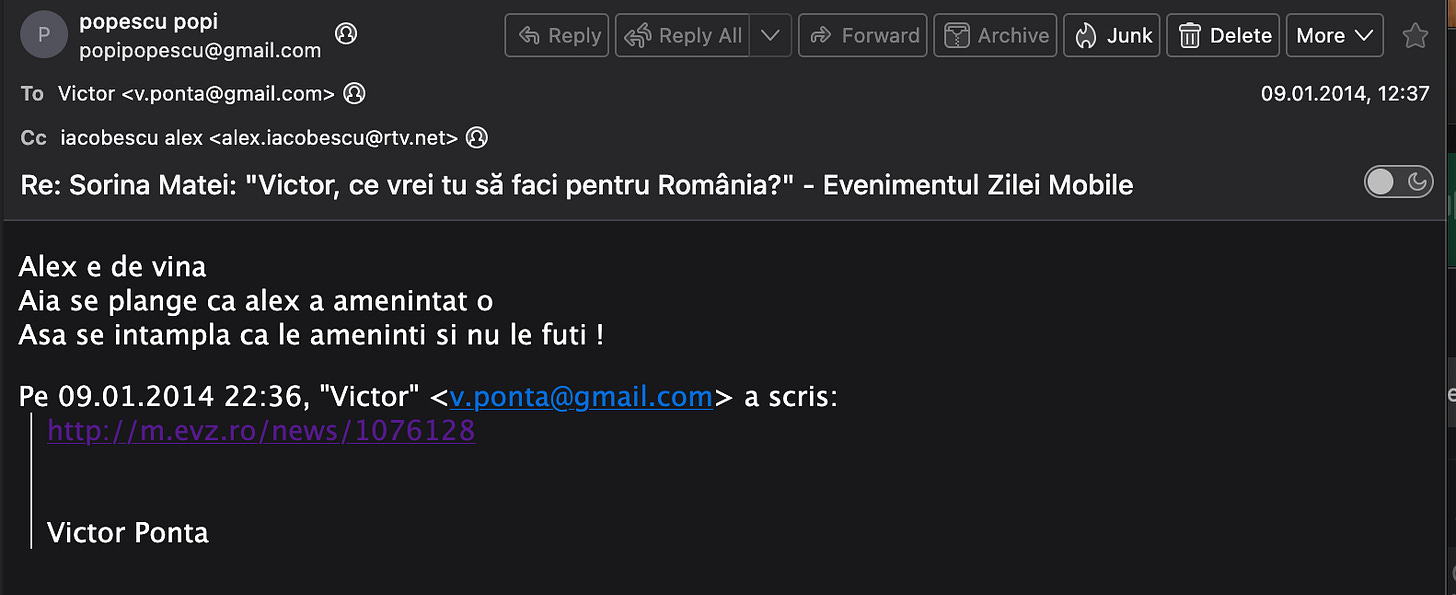Image resolution: width=1456 pixels, height=595 pixels.
Task: Star this message with the star icon
Action: coord(1415,36)
